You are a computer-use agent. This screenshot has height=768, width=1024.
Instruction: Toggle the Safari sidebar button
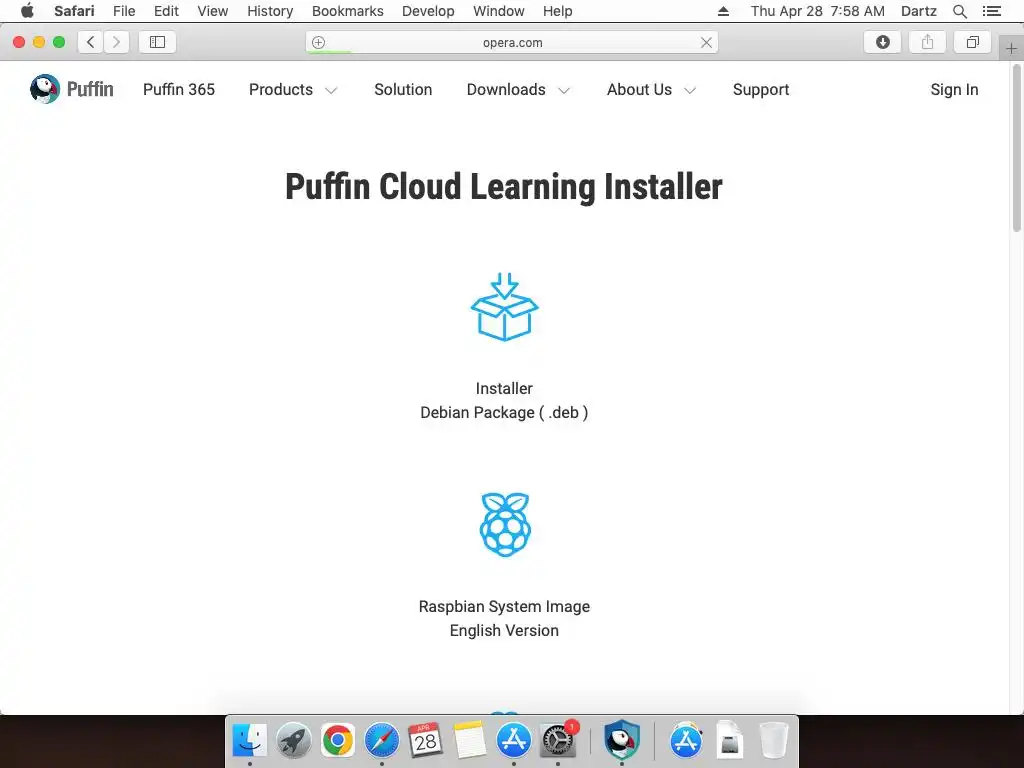click(x=157, y=42)
